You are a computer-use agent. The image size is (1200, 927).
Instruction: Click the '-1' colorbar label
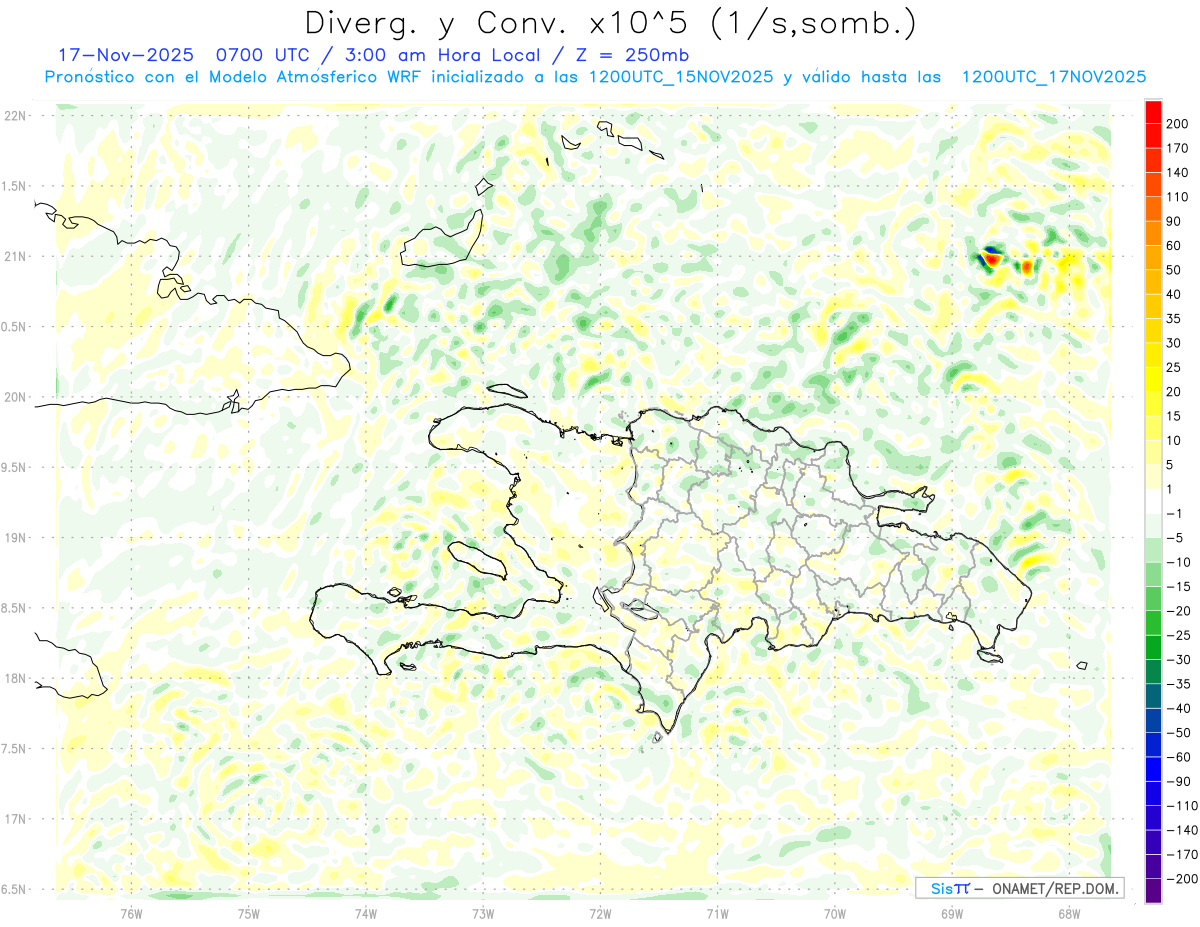pos(1174,514)
